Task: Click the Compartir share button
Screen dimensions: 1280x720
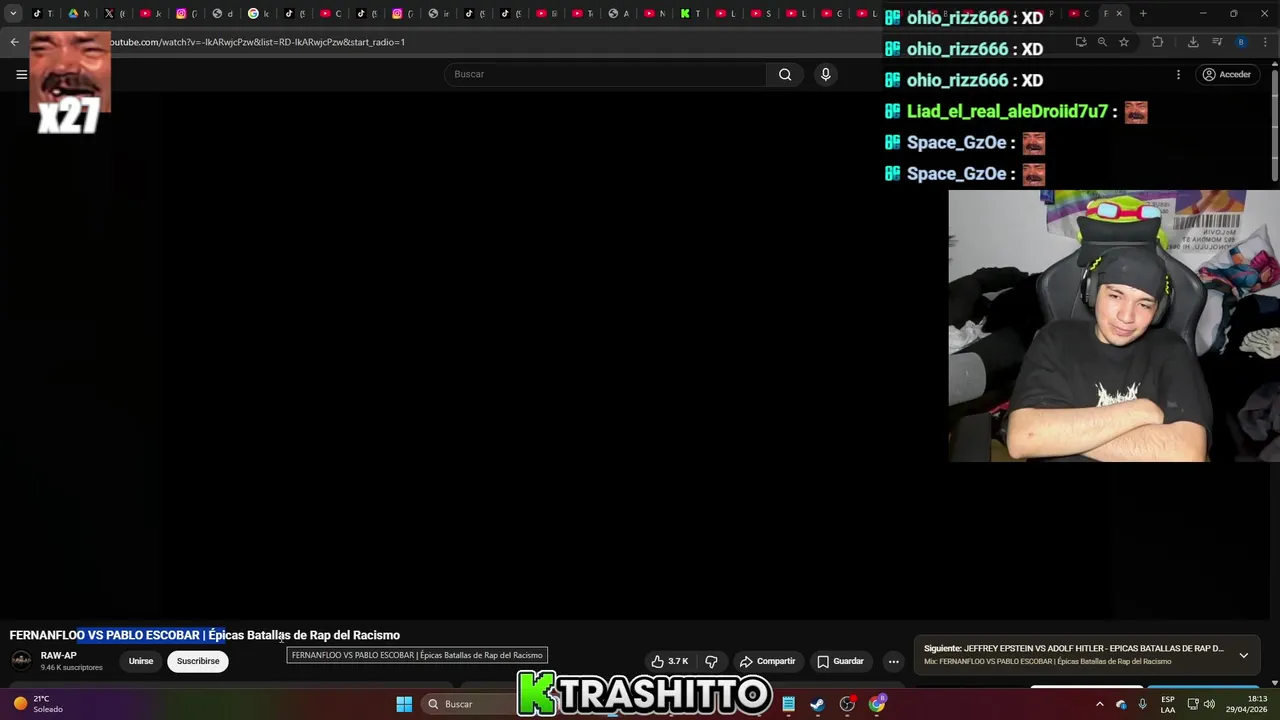Action: [x=767, y=661]
